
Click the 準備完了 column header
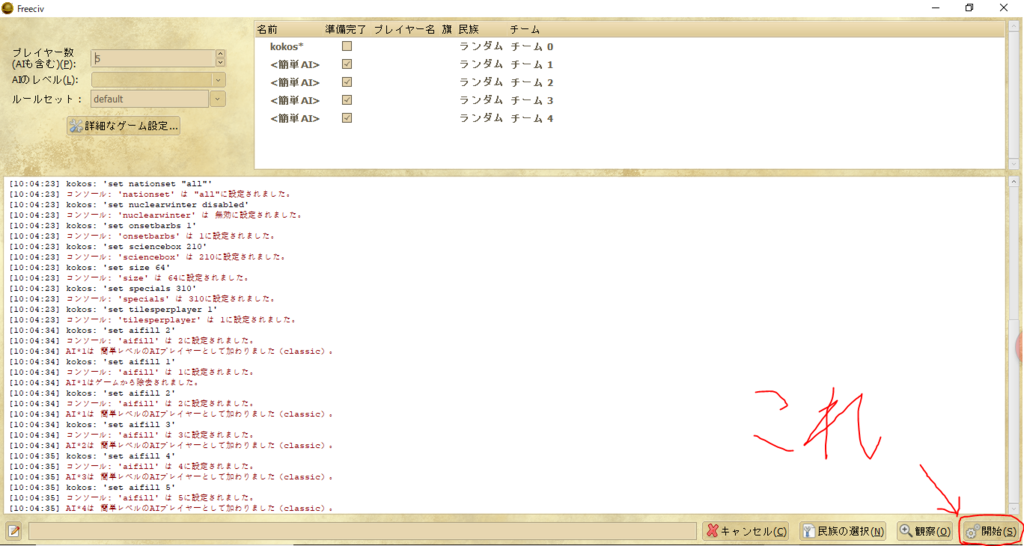[x=345, y=29]
